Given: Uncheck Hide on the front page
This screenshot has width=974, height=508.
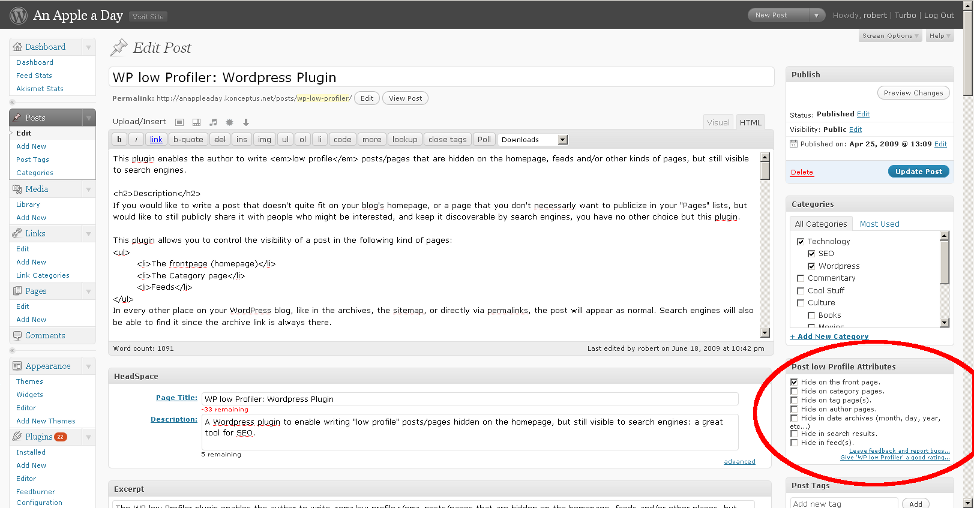Looking at the screenshot, I should [794, 383].
